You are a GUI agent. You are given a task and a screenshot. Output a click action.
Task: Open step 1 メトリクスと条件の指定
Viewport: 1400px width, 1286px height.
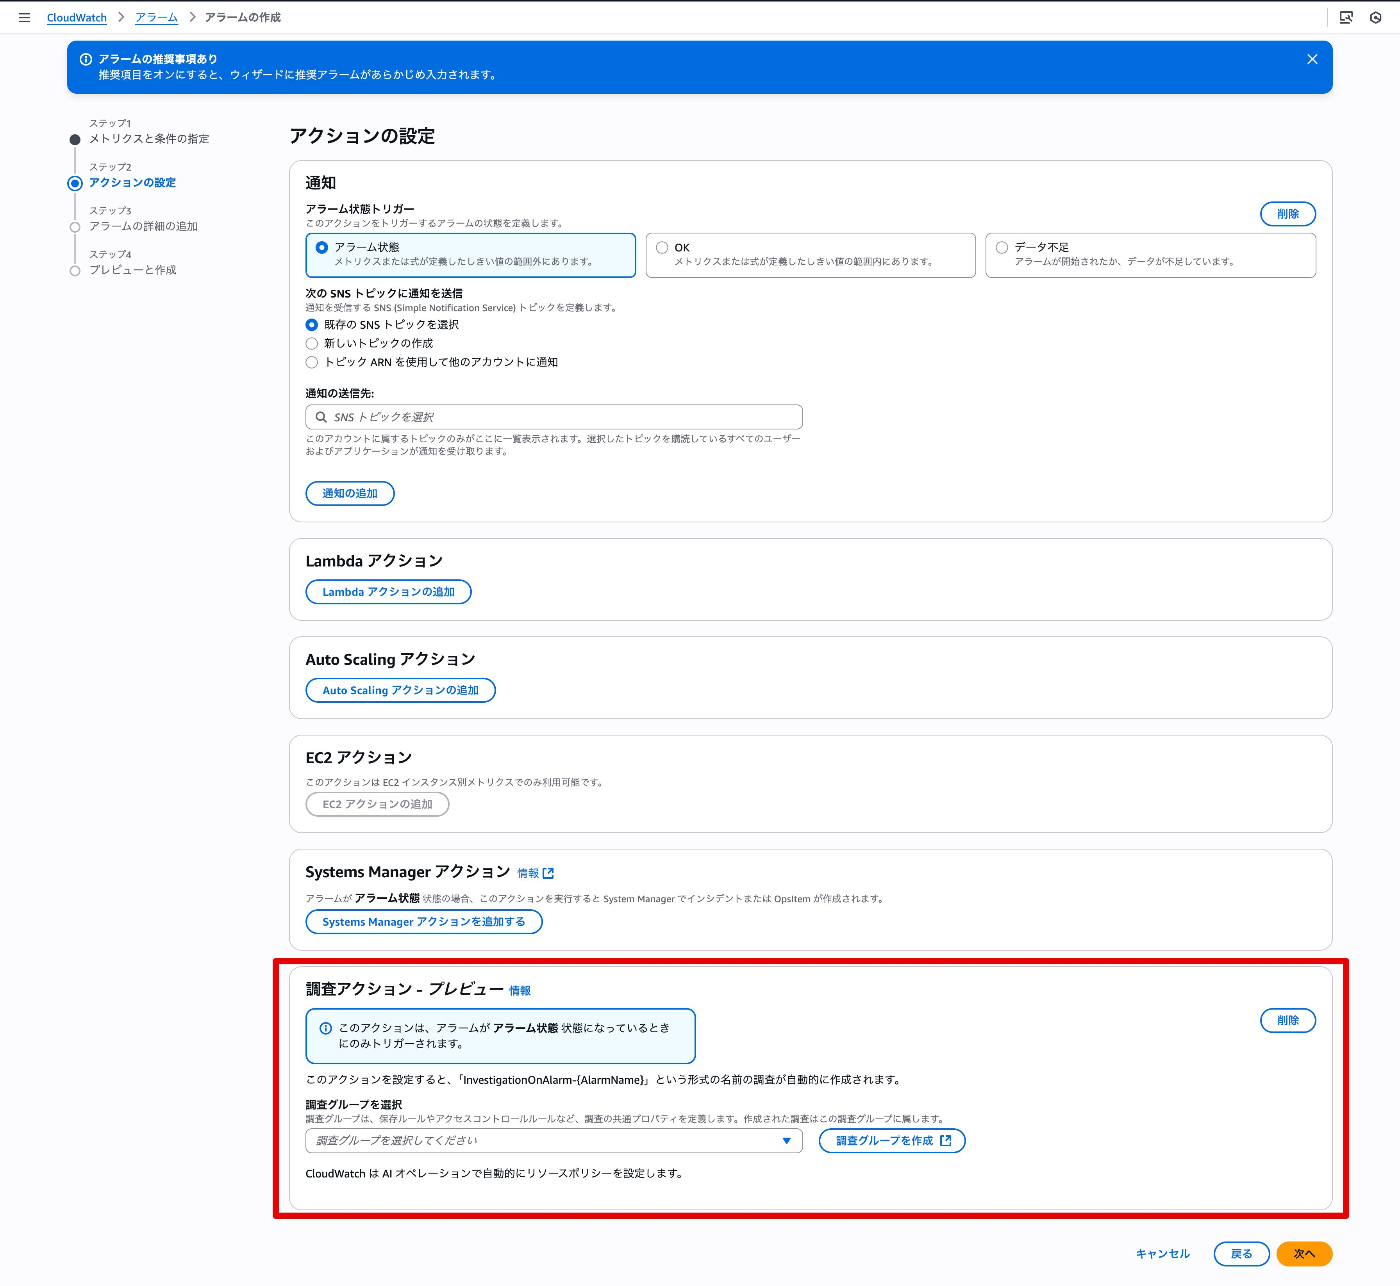pyautogui.click(x=149, y=139)
